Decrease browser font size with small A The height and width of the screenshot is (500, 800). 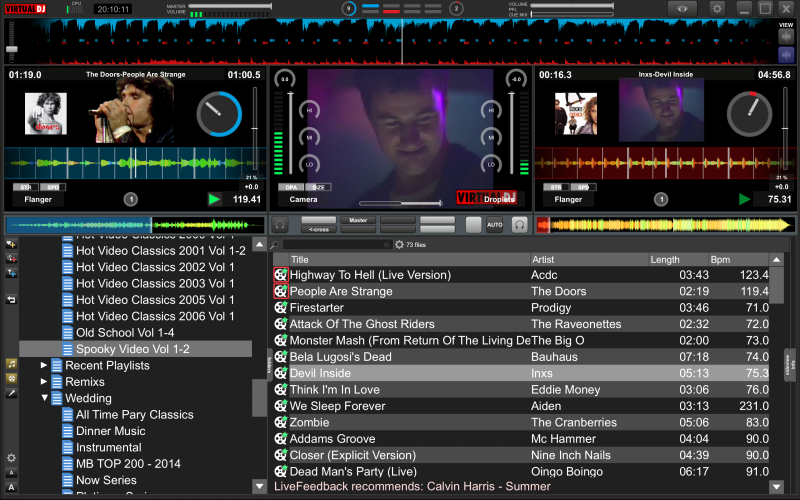[11, 473]
